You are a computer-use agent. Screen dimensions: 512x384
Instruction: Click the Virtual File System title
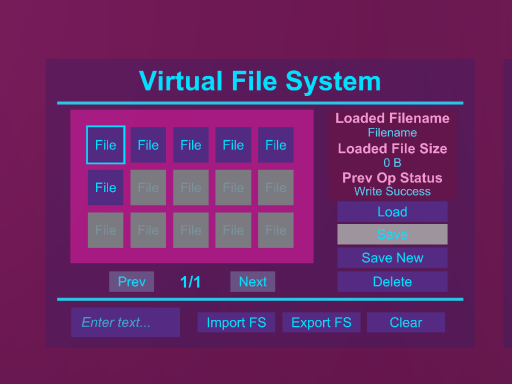tap(260, 81)
